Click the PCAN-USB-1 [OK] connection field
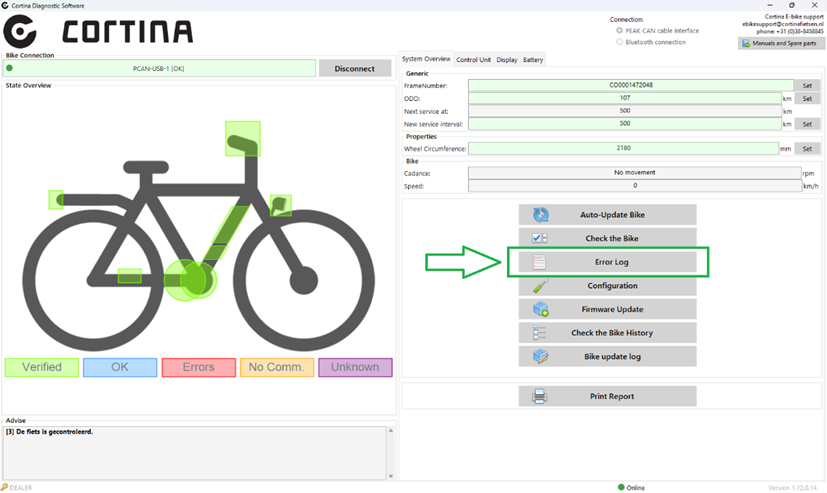827x493 pixels. (159, 68)
